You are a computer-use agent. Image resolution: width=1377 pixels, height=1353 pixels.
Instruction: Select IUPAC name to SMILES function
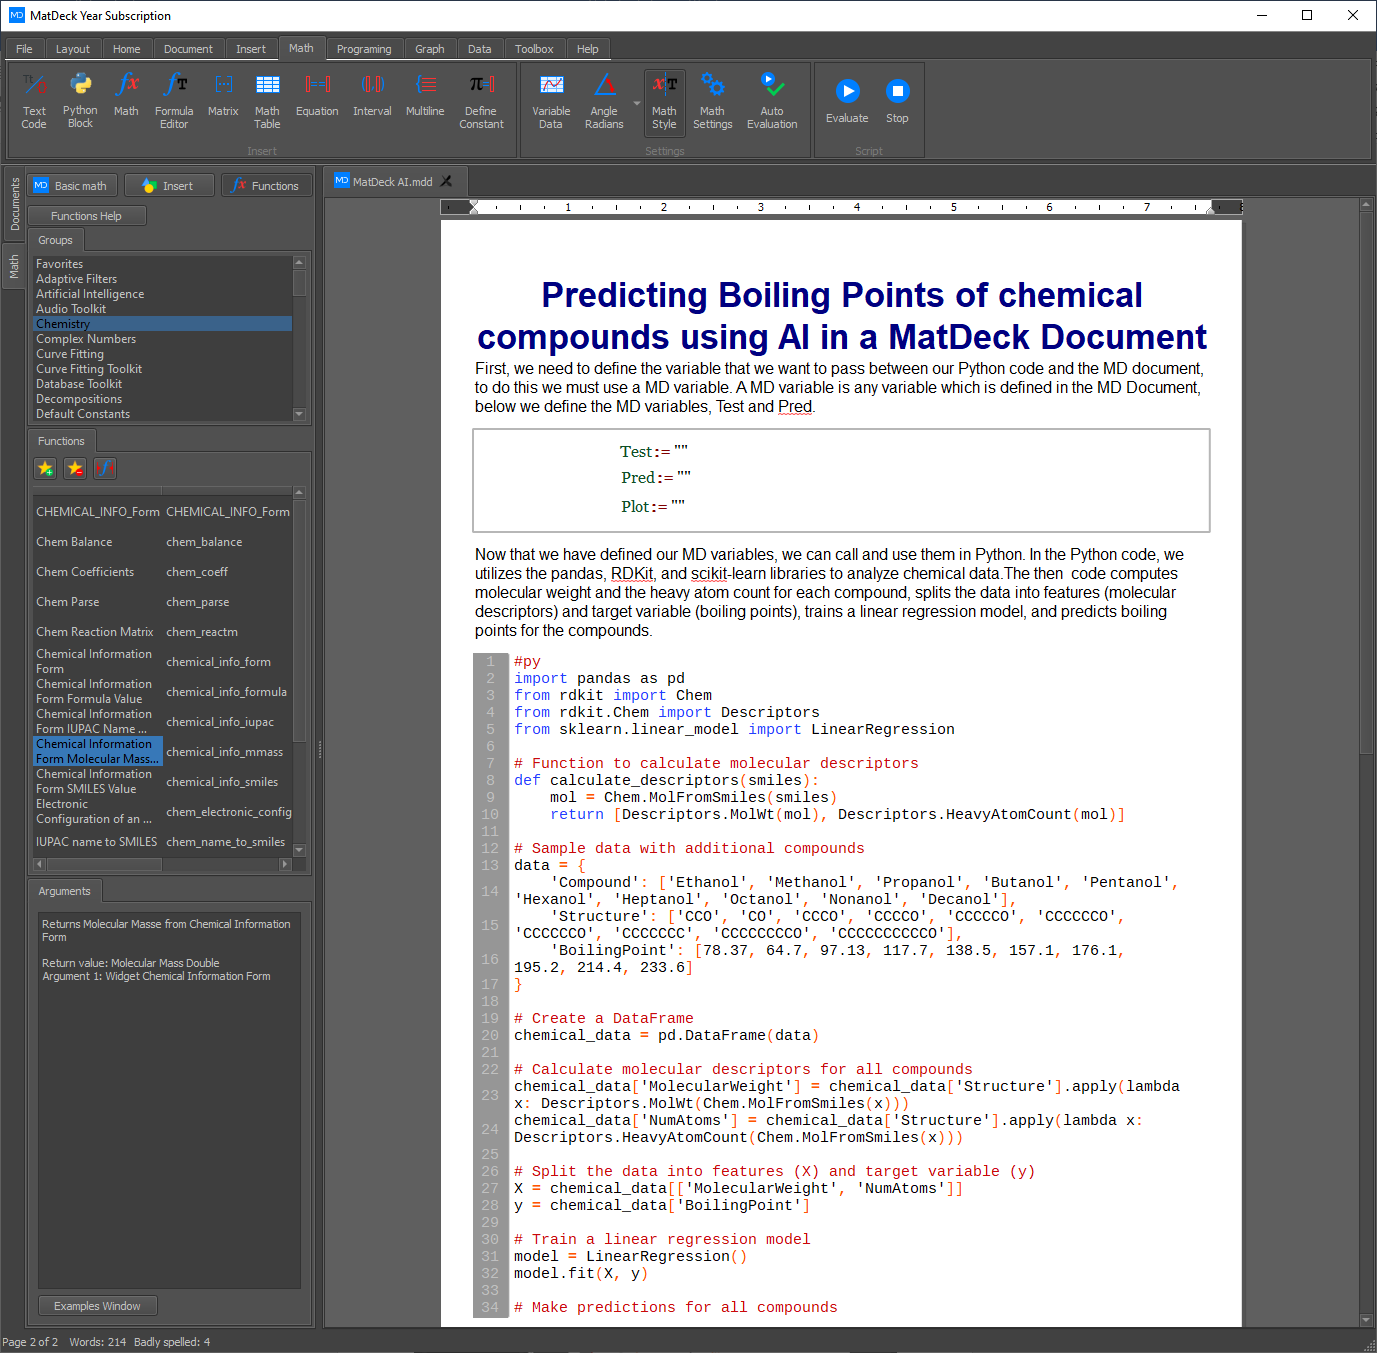pyautogui.click(x=97, y=842)
